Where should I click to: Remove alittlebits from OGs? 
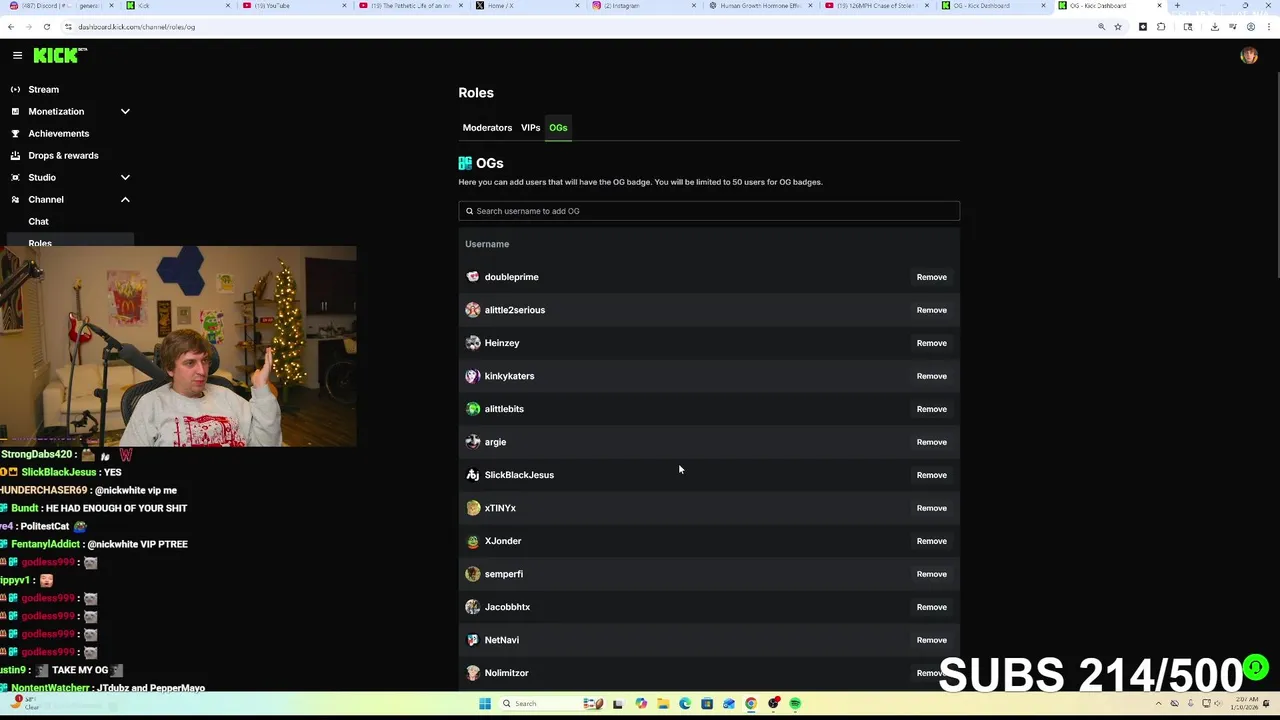pyautogui.click(x=931, y=409)
